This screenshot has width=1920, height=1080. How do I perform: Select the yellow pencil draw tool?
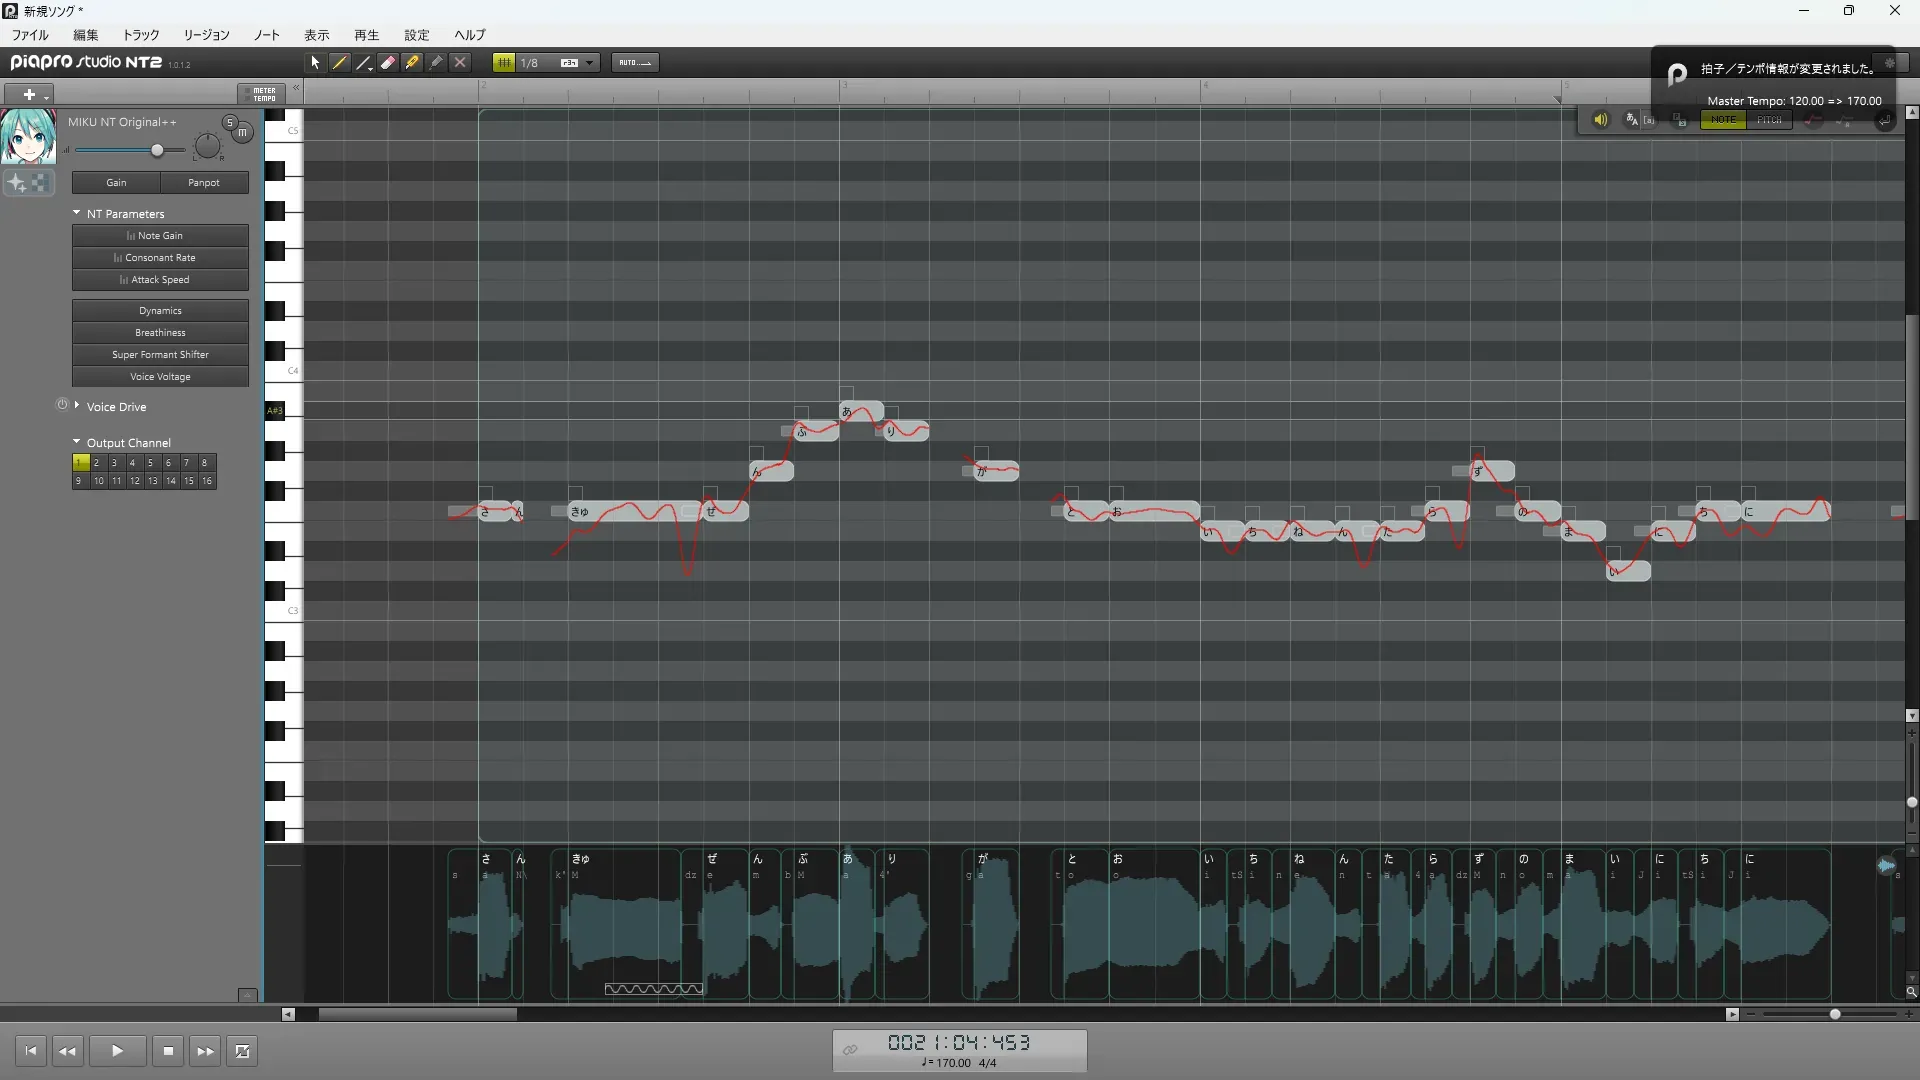click(x=340, y=62)
